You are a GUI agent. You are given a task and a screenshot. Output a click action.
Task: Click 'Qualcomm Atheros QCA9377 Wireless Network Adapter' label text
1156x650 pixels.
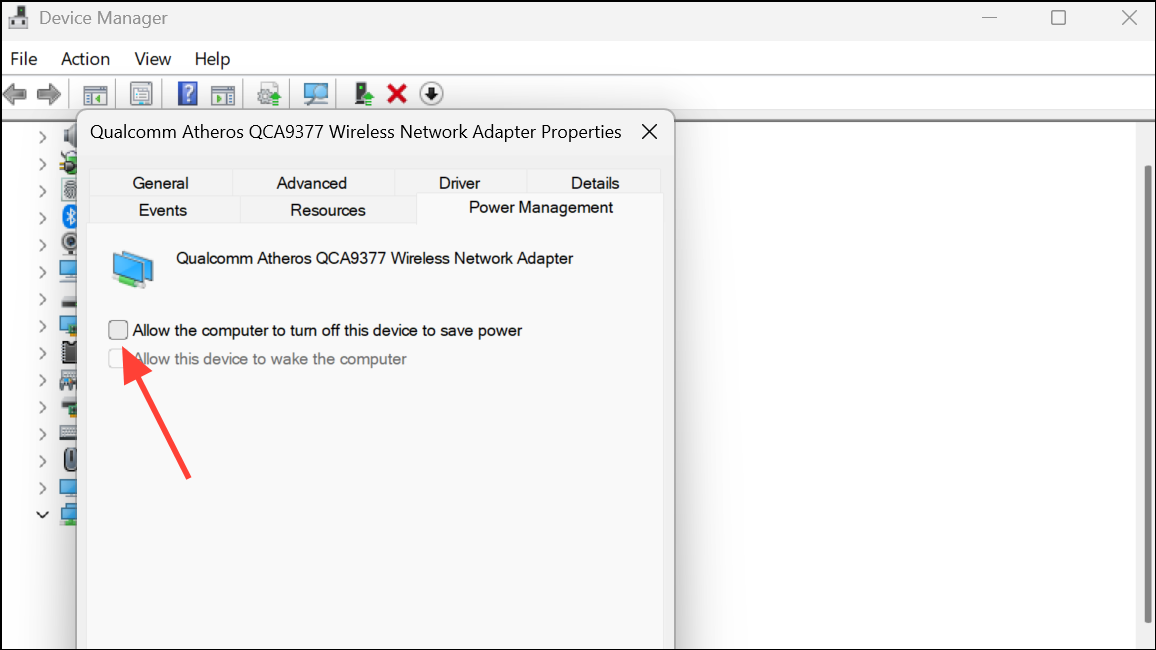375,259
